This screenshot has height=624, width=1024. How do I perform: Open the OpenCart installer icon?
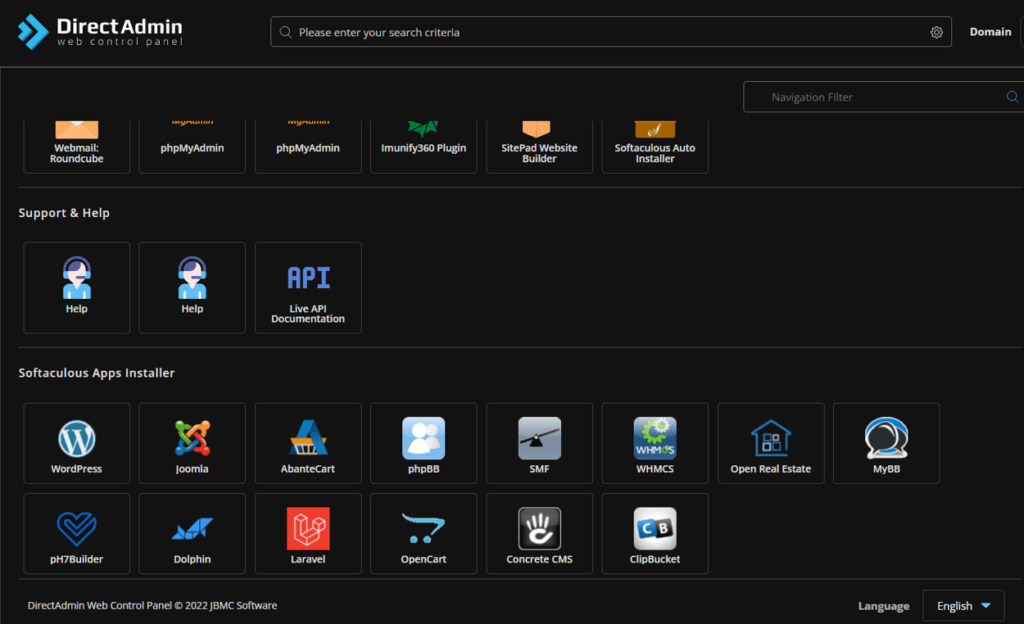(423, 533)
